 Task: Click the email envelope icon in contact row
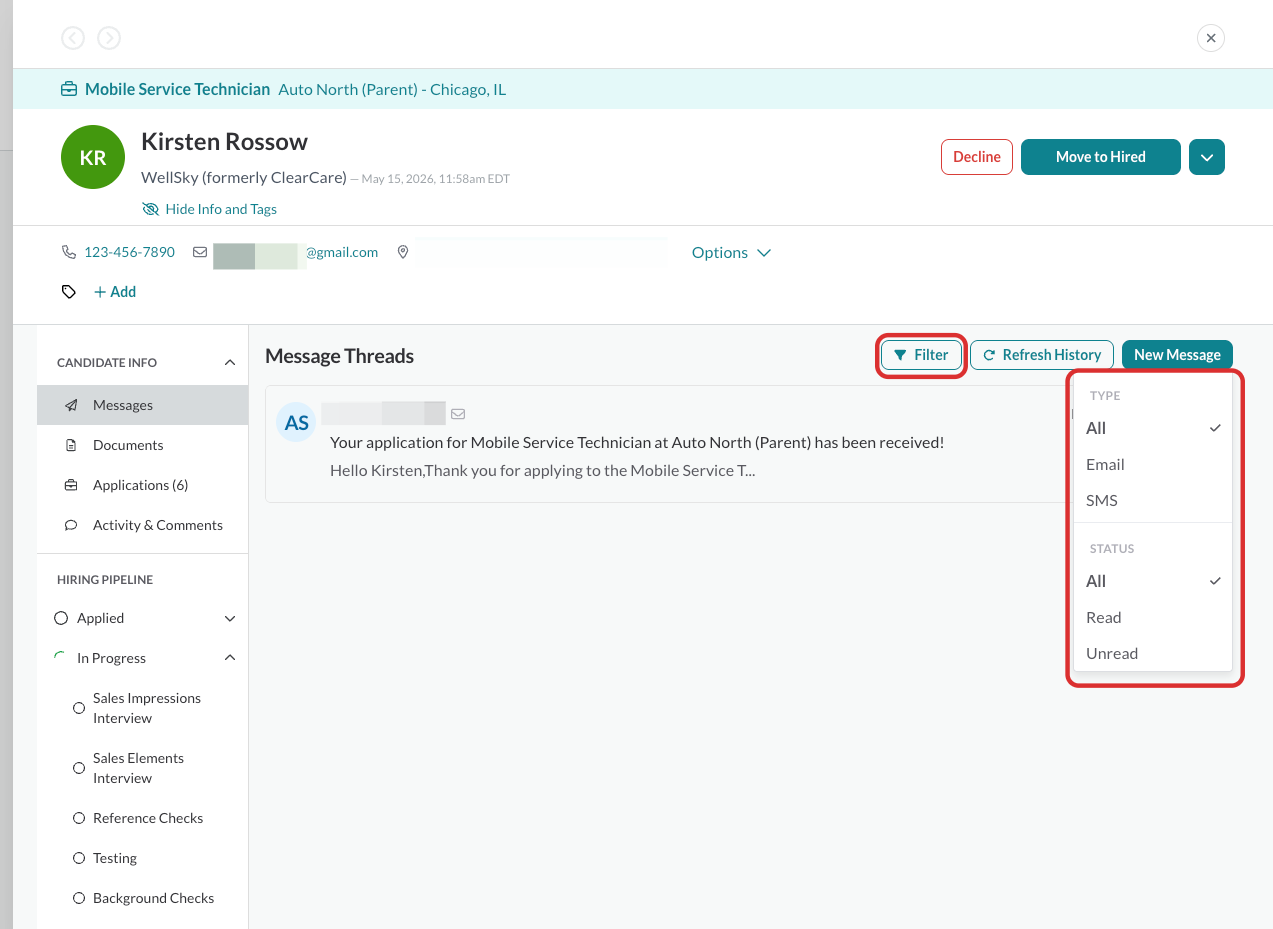(200, 252)
